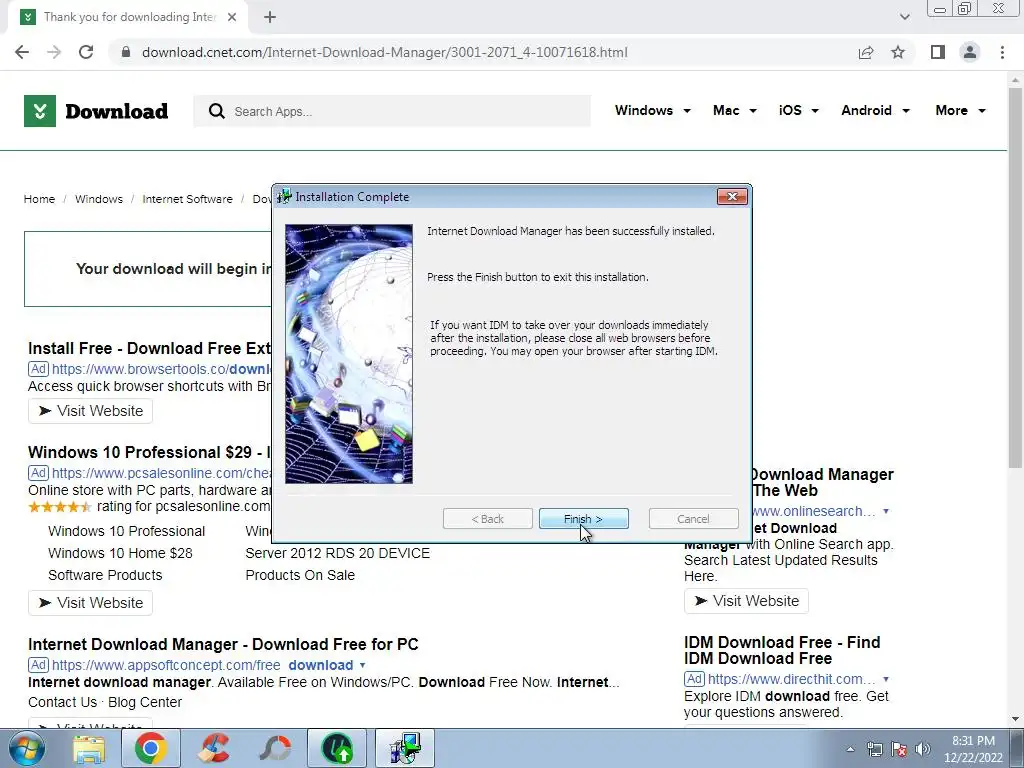This screenshot has height=768, width=1024.
Task: Expand the iOS navigation dropdown
Action: click(x=798, y=110)
